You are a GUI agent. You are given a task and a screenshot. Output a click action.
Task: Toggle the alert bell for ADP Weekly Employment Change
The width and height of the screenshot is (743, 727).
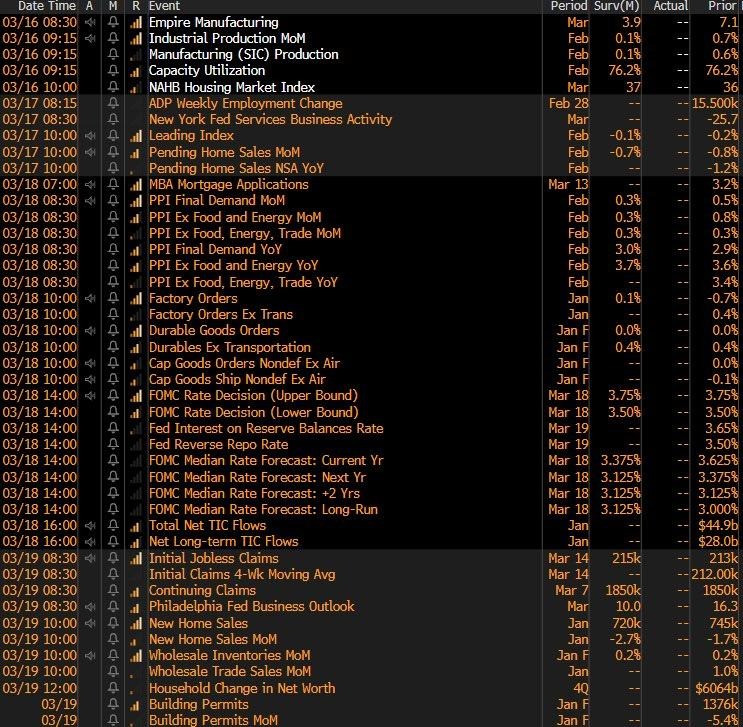pyautogui.click(x=113, y=104)
